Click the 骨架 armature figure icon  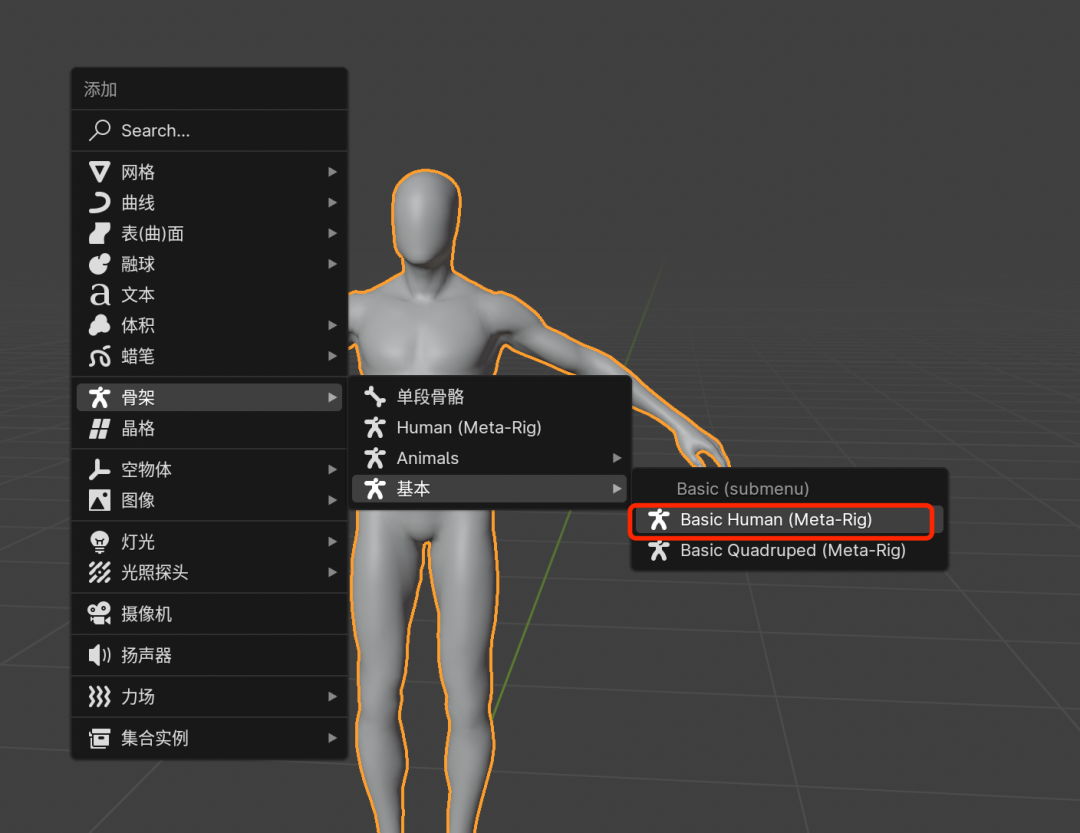[x=100, y=398]
